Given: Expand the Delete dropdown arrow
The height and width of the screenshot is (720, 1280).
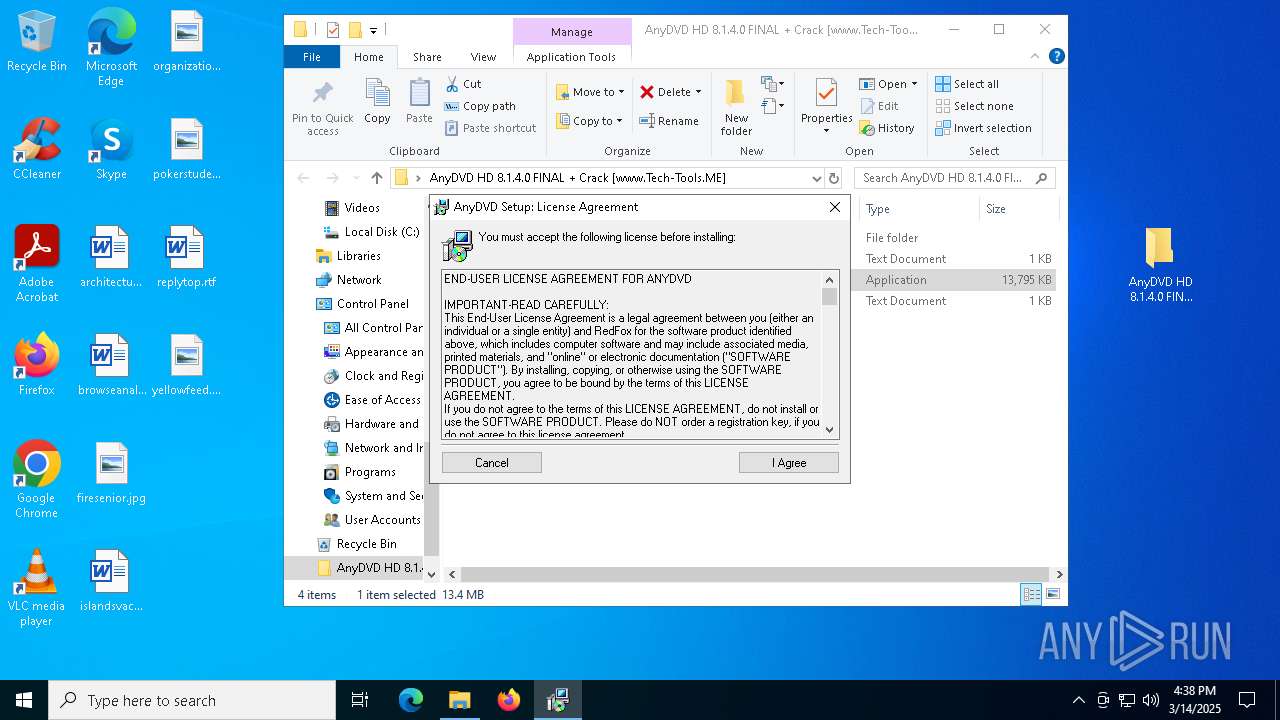Looking at the screenshot, I should pos(698,92).
